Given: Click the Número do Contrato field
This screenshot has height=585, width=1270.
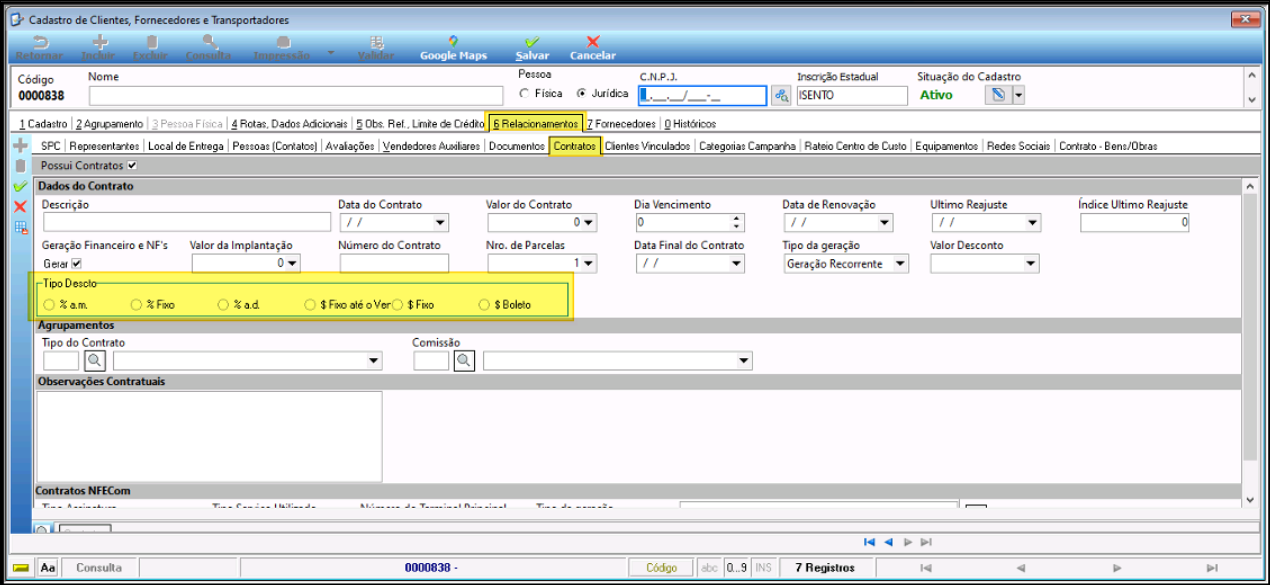Looking at the screenshot, I should click(x=394, y=264).
